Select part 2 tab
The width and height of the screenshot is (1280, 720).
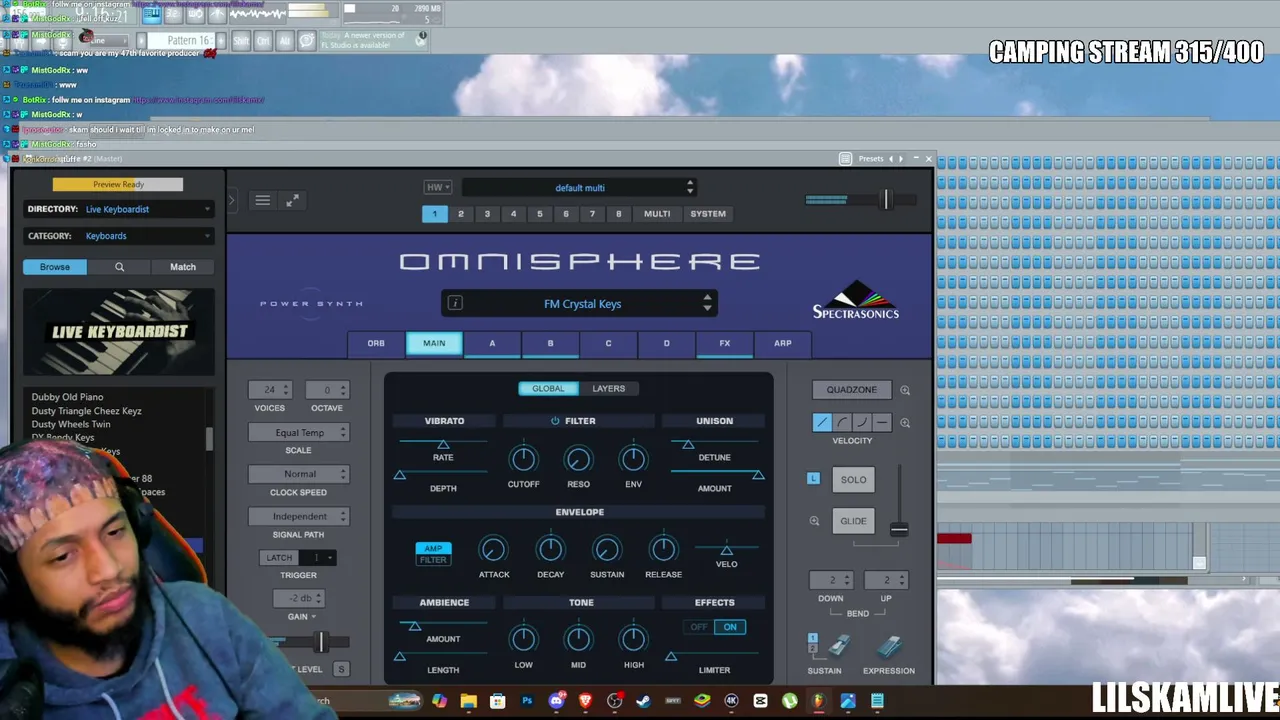click(461, 214)
